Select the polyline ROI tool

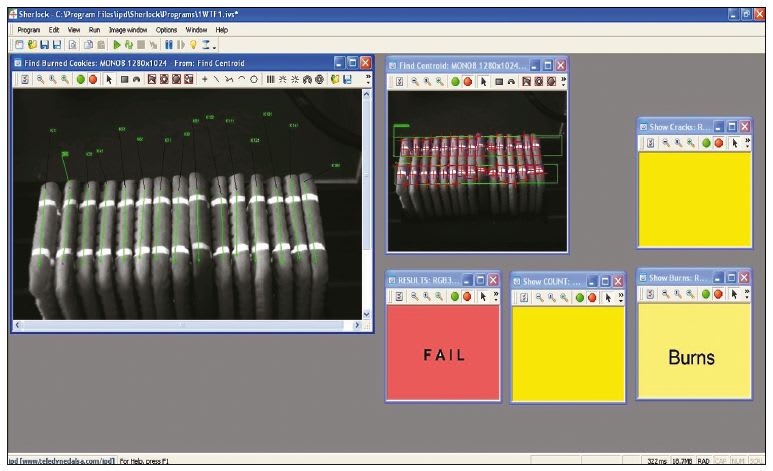pos(229,79)
